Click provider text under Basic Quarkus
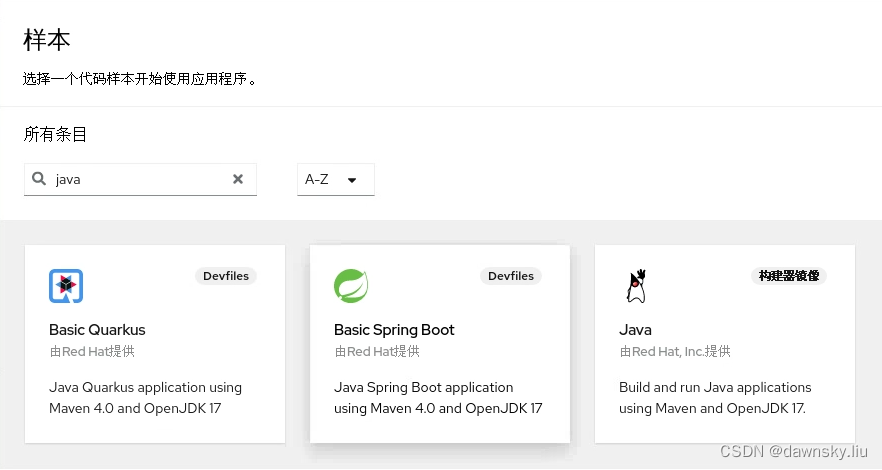 click(92, 351)
